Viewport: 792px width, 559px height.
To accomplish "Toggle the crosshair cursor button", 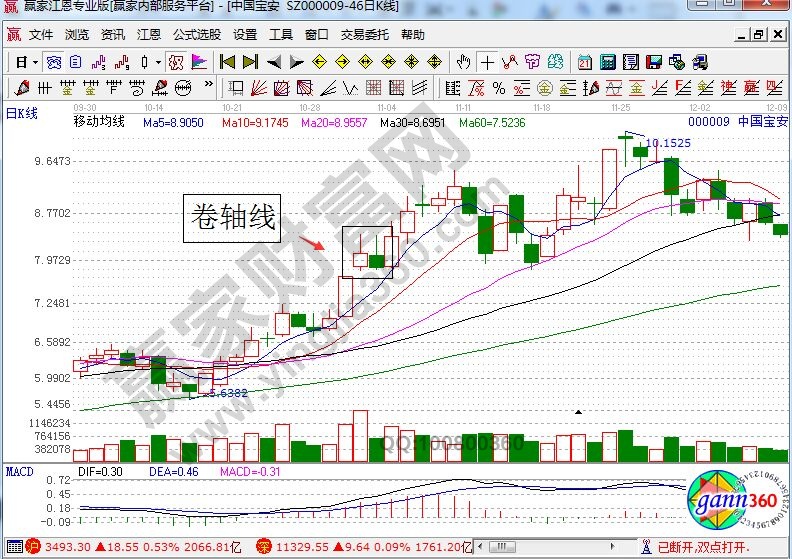I will click(487, 62).
